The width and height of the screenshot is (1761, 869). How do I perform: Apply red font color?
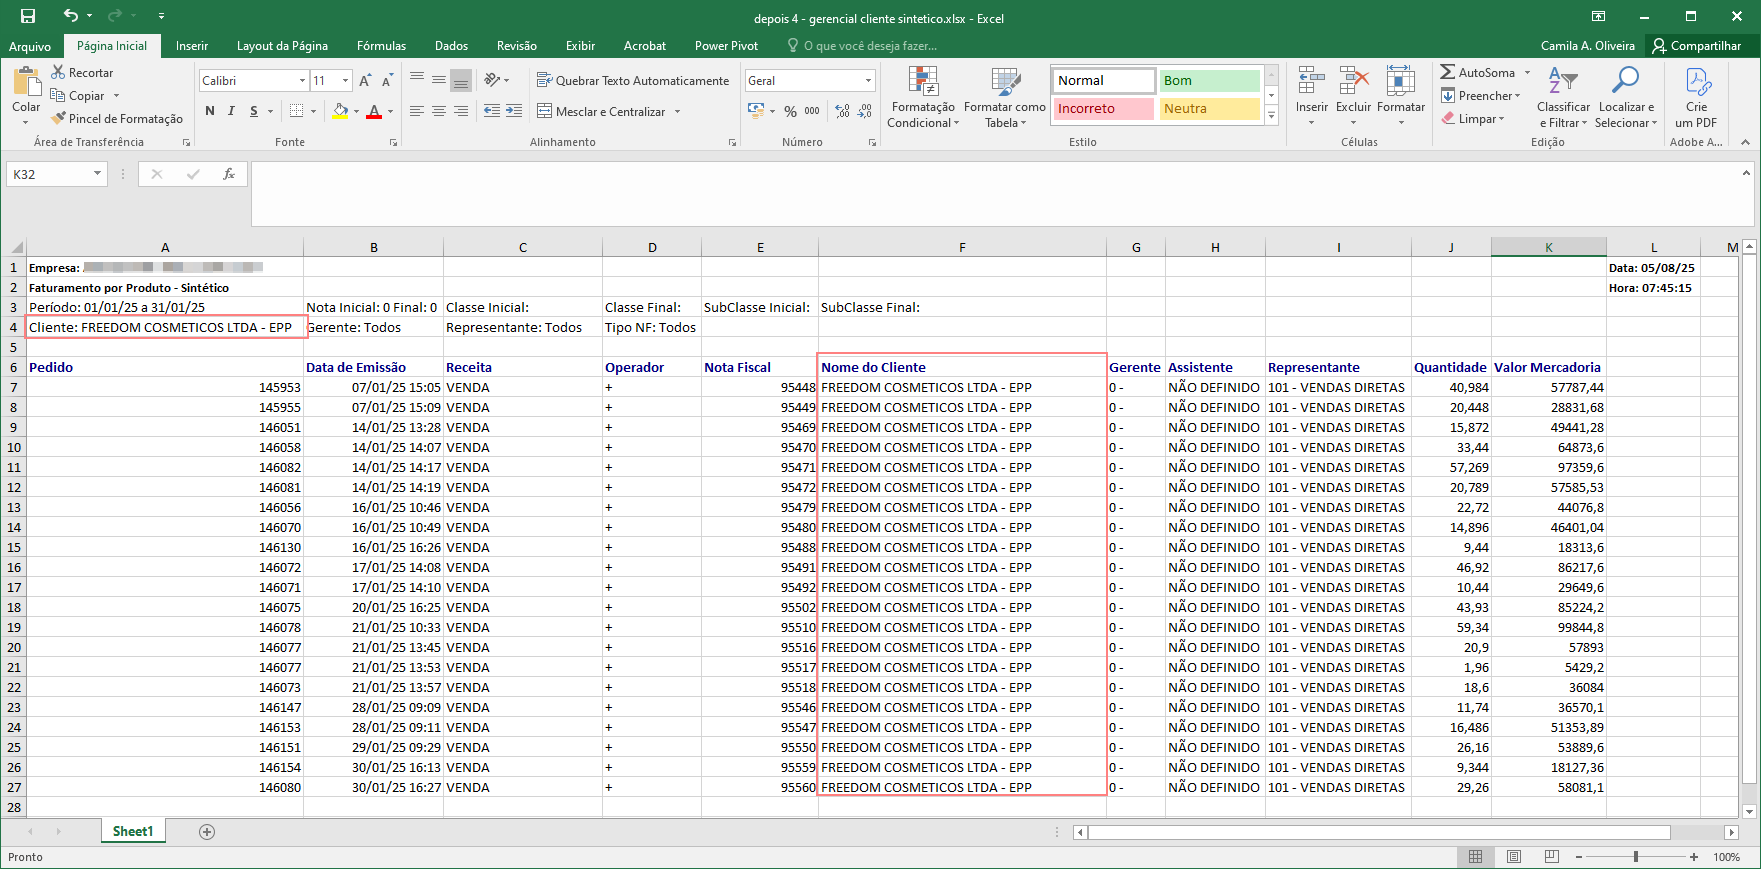pyautogui.click(x=373, y=111)
